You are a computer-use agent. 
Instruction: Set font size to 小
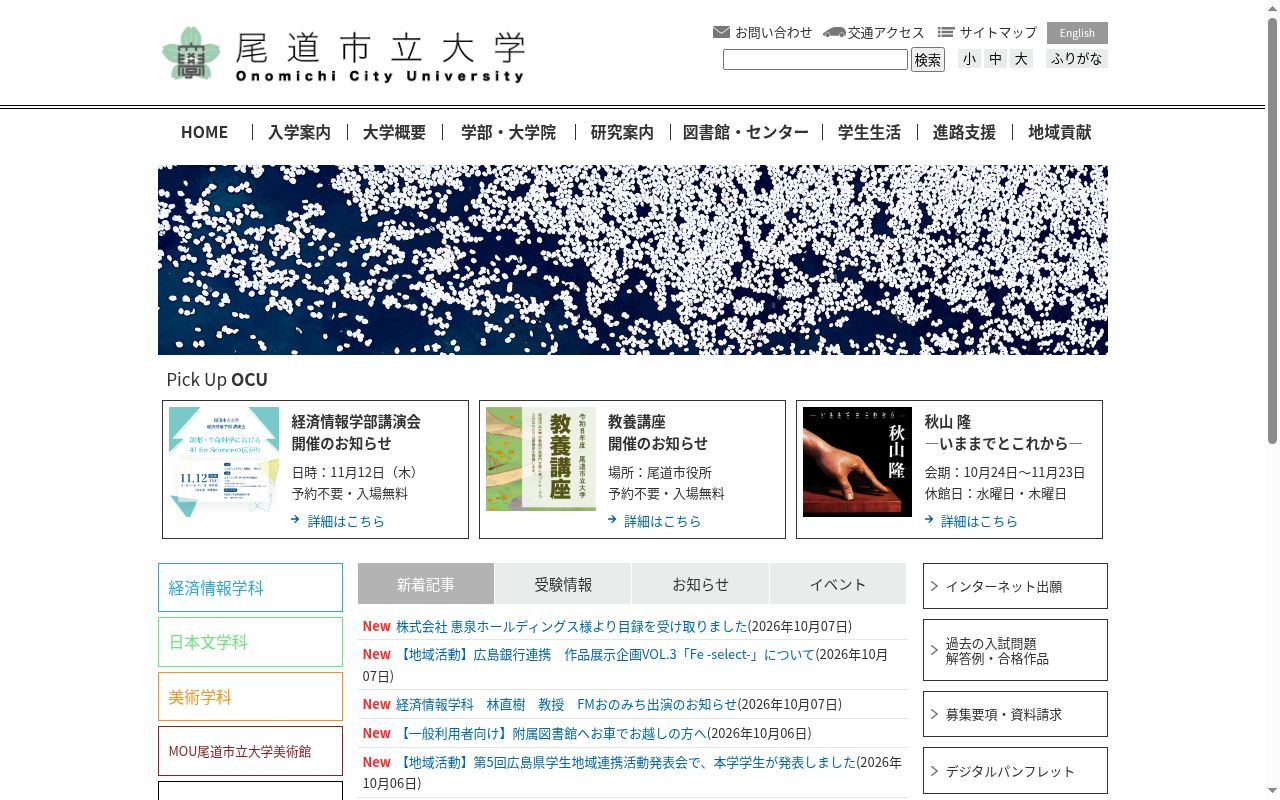[x=969, y=59]
